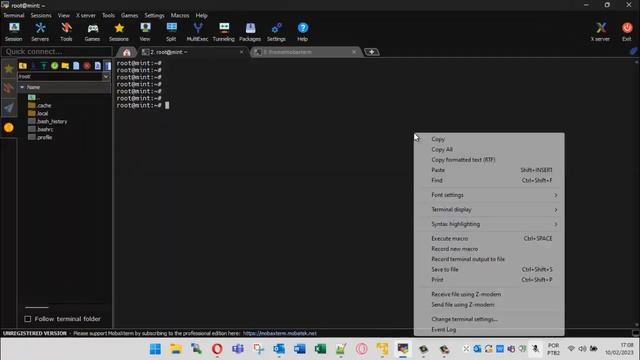Viewport: 640px width, 360px height.
Task: Open Excel from taskbar
Action: tap(320, 349)
